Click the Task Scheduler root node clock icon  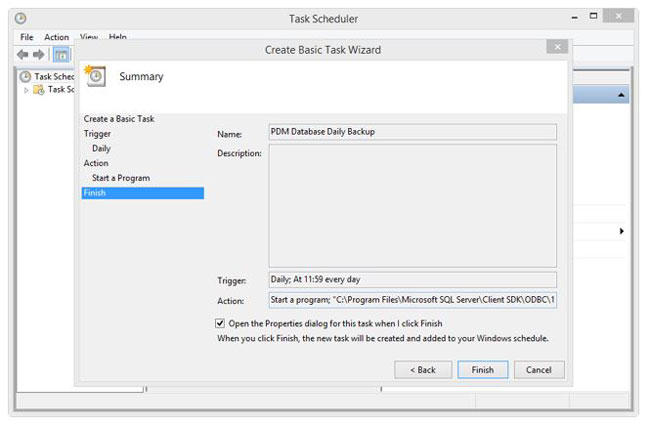25,76
